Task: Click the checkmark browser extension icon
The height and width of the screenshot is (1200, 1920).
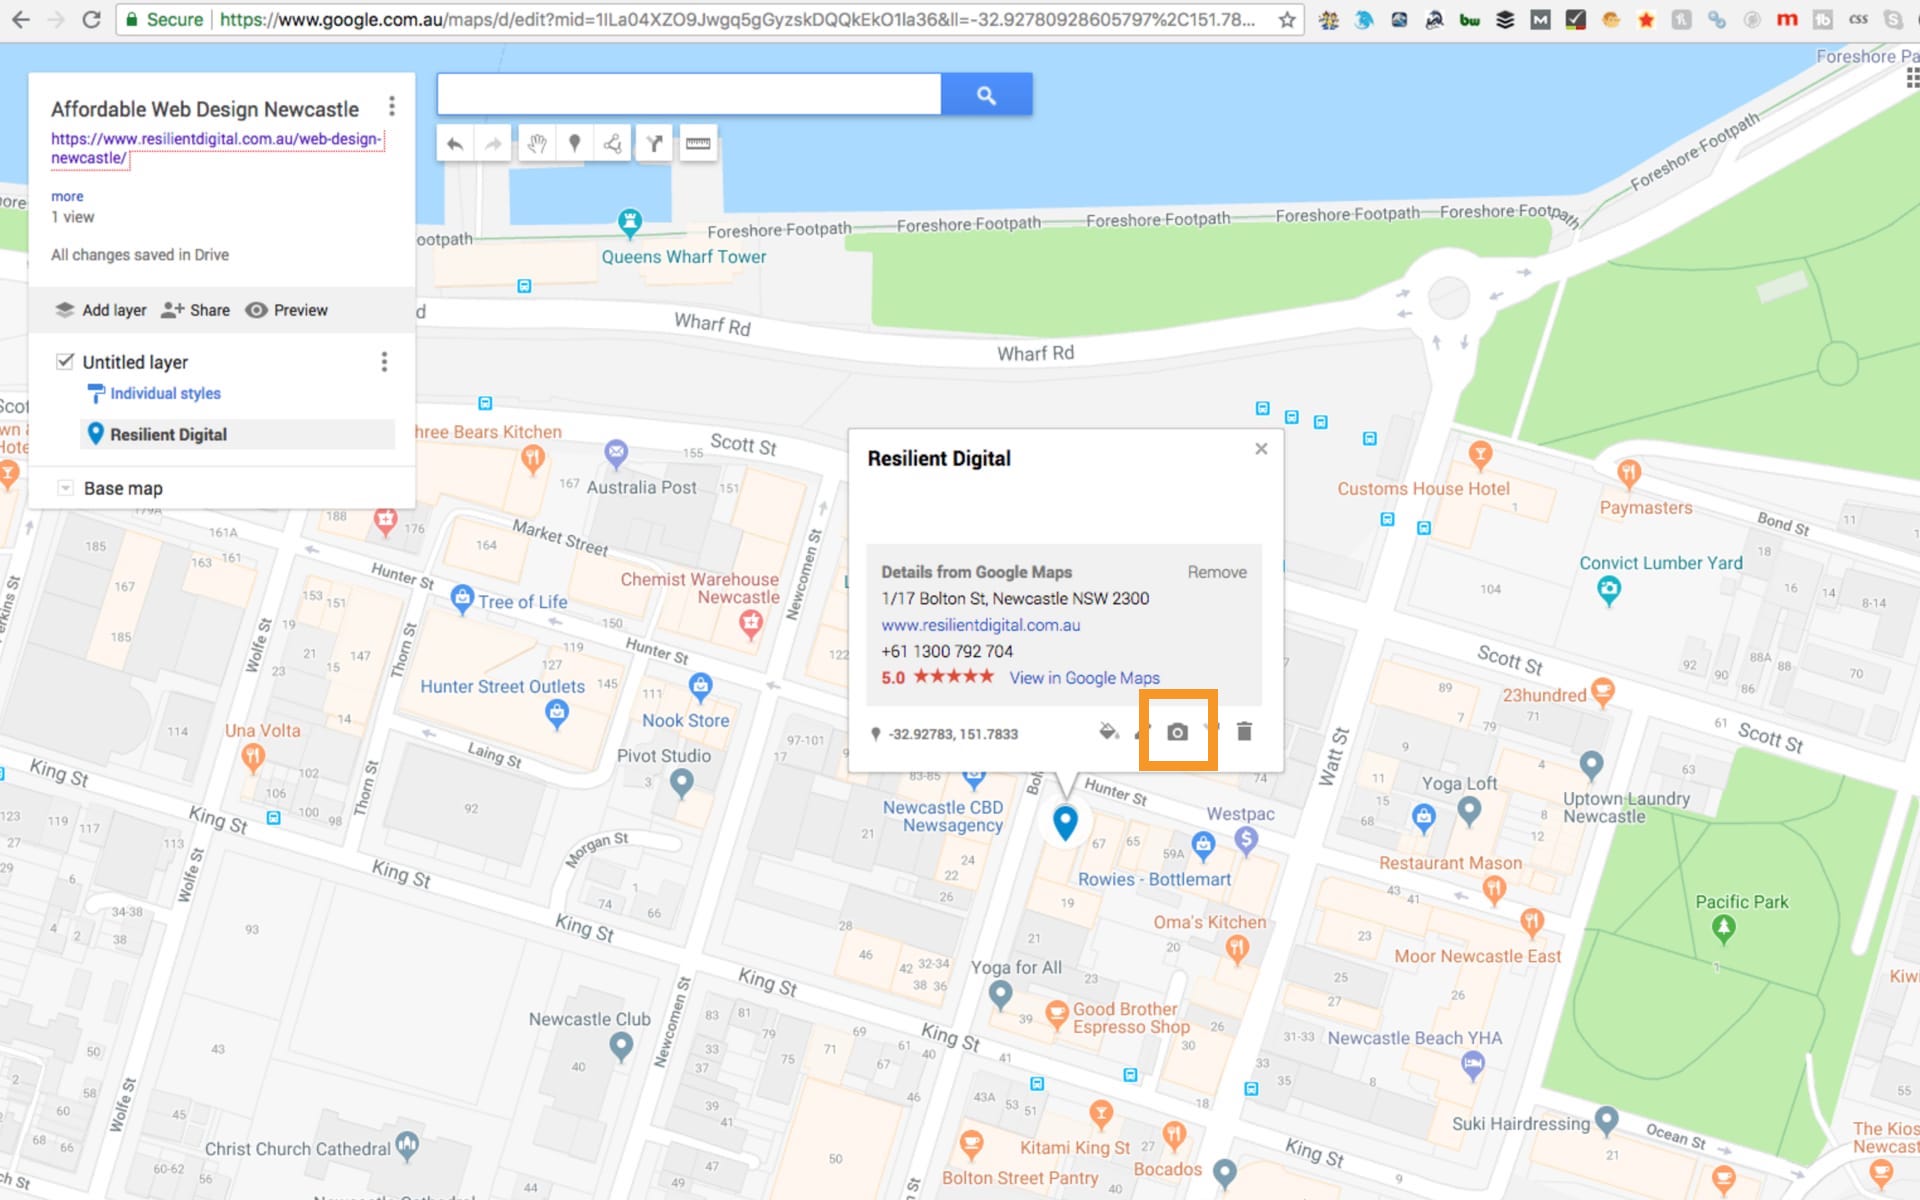Action: click(x=1575, y=19)
